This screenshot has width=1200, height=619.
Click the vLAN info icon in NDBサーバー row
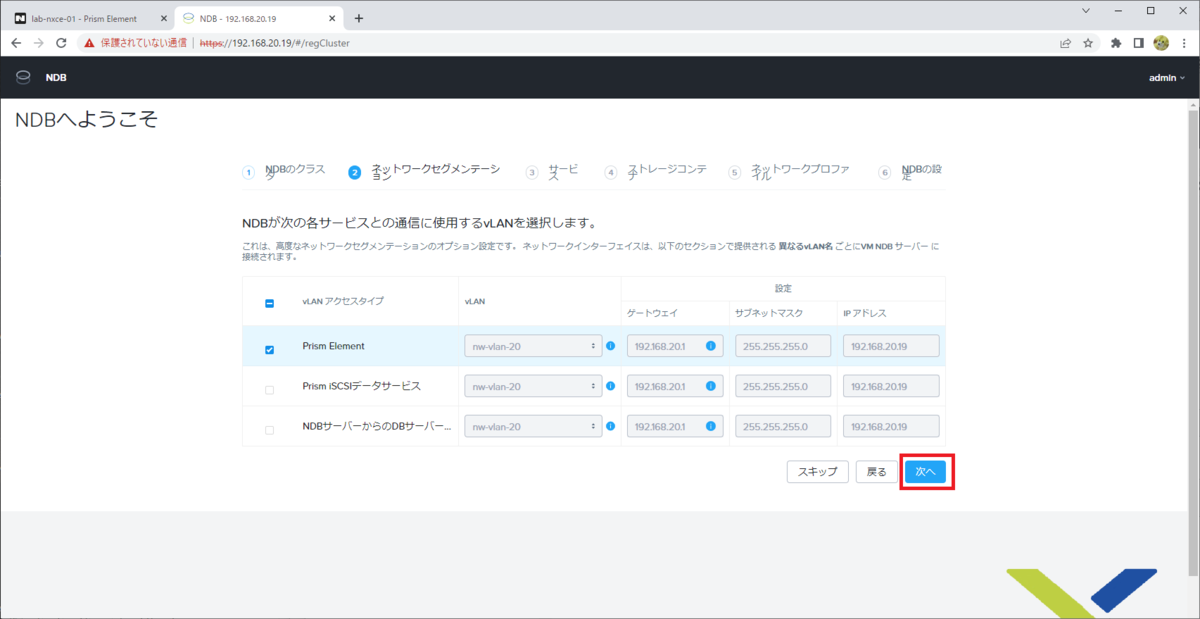[610, 426]
